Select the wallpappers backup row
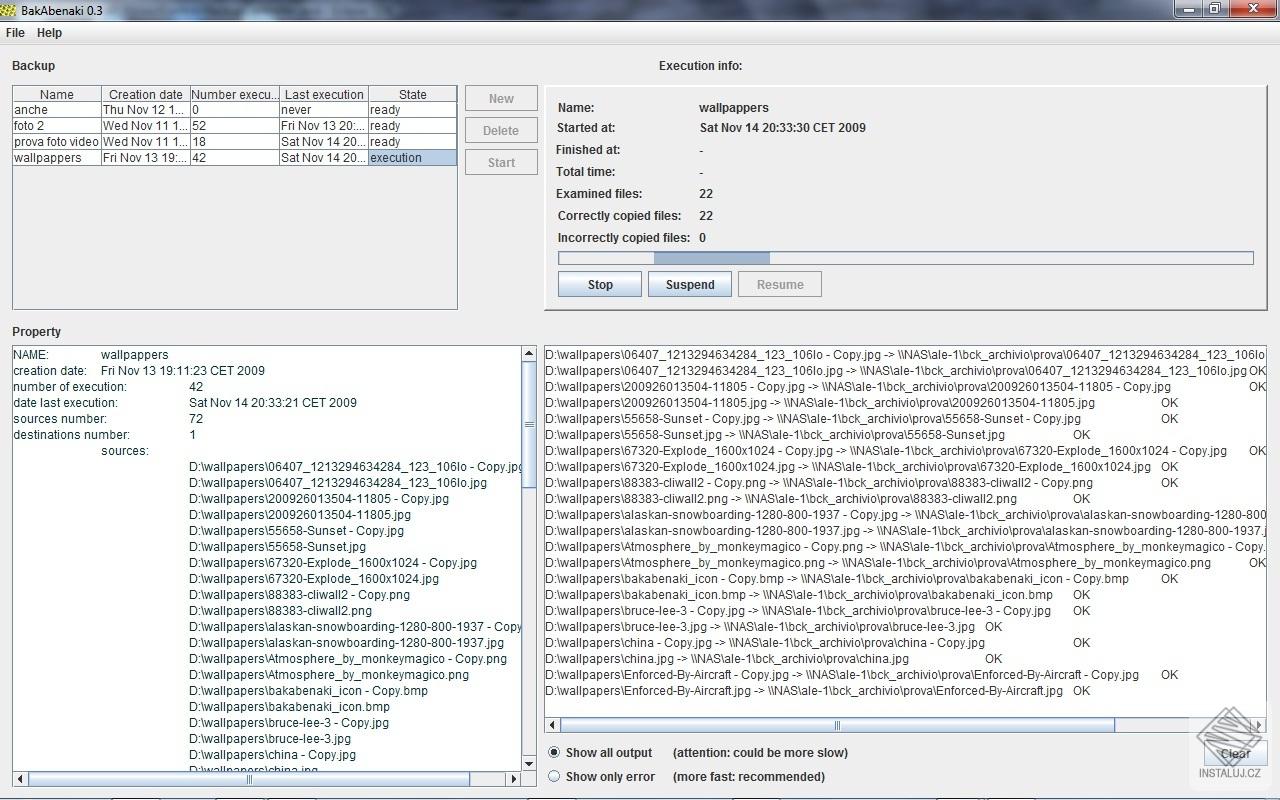Screen dimensions: 1280x800 235,158
